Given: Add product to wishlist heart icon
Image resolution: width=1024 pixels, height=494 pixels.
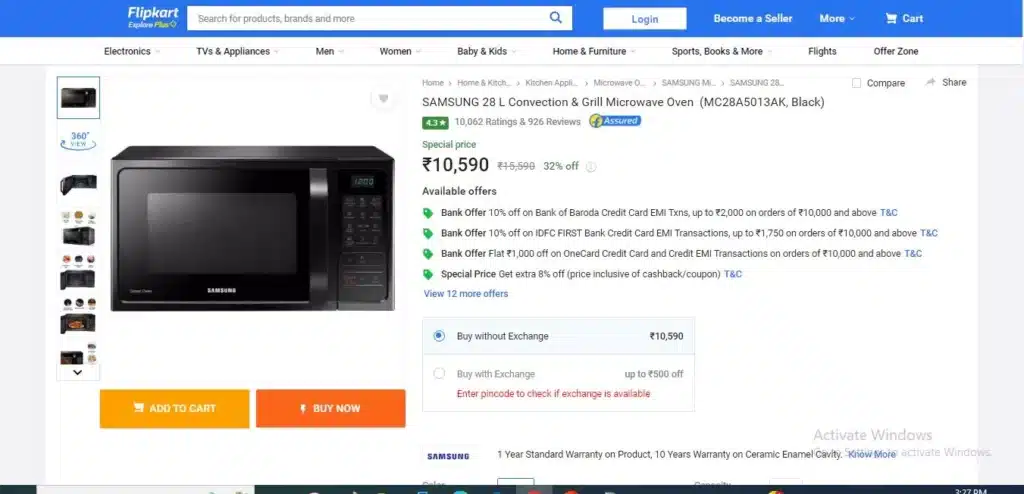Looking at the screenshot, I should pos(383,99).
